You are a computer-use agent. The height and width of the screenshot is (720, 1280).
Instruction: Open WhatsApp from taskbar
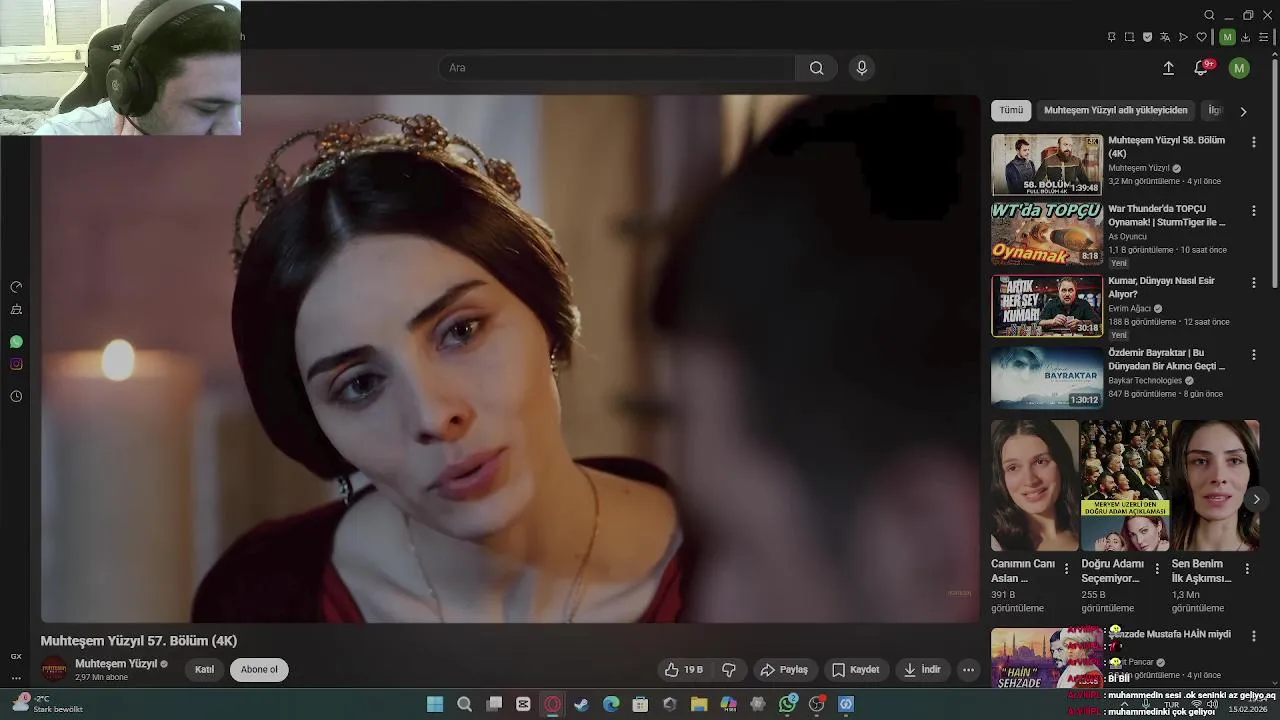788,705
